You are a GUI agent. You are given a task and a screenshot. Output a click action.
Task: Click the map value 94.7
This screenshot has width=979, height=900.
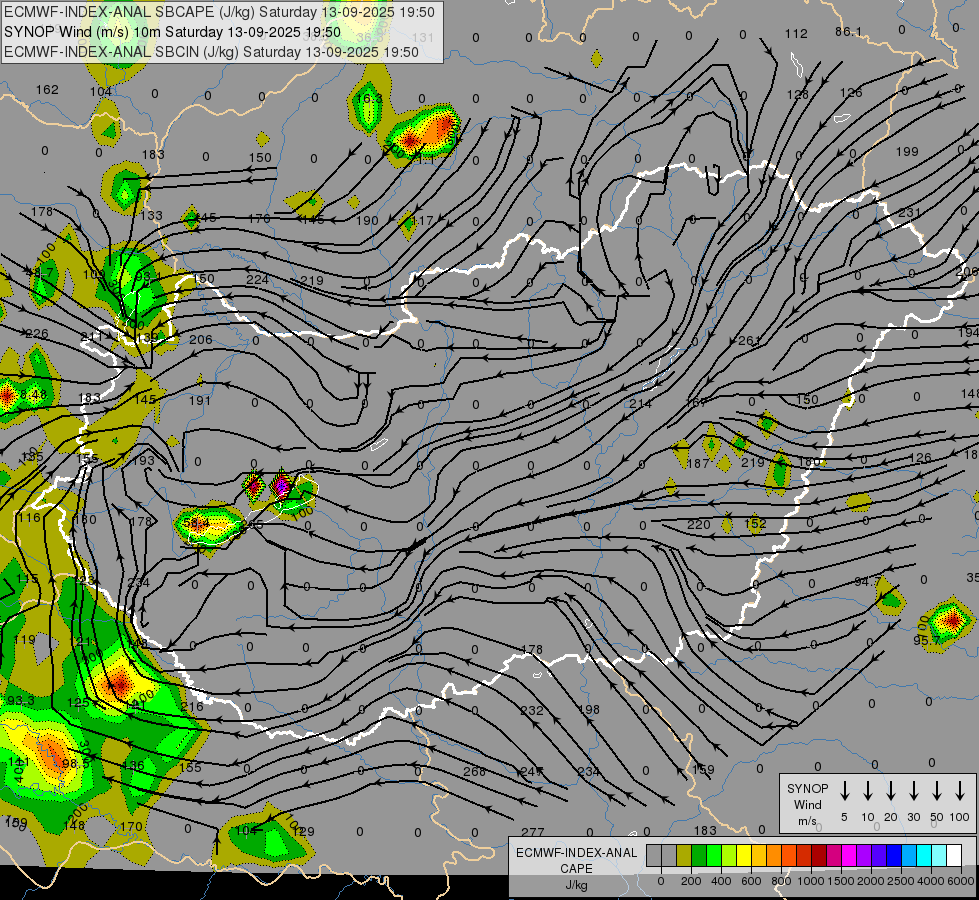[868, 582]
